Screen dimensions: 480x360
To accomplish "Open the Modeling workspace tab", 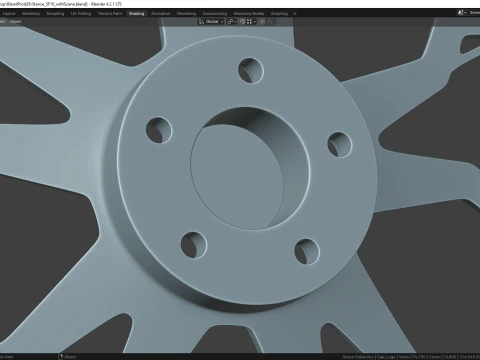I will (31, 13).
